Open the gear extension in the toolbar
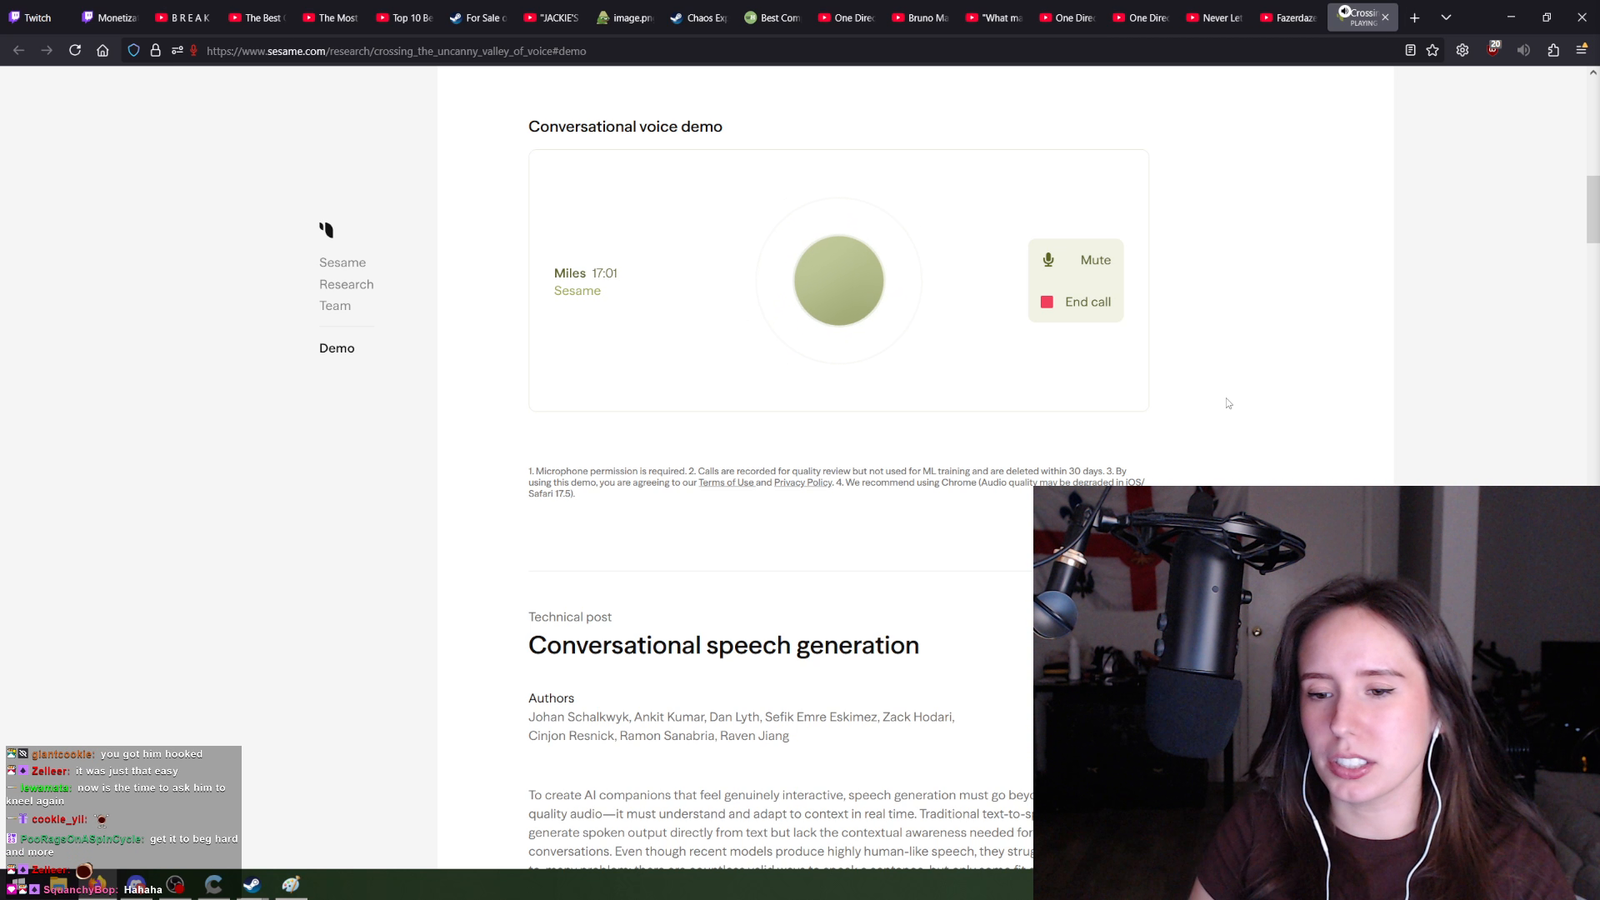 click(1463, 50)
